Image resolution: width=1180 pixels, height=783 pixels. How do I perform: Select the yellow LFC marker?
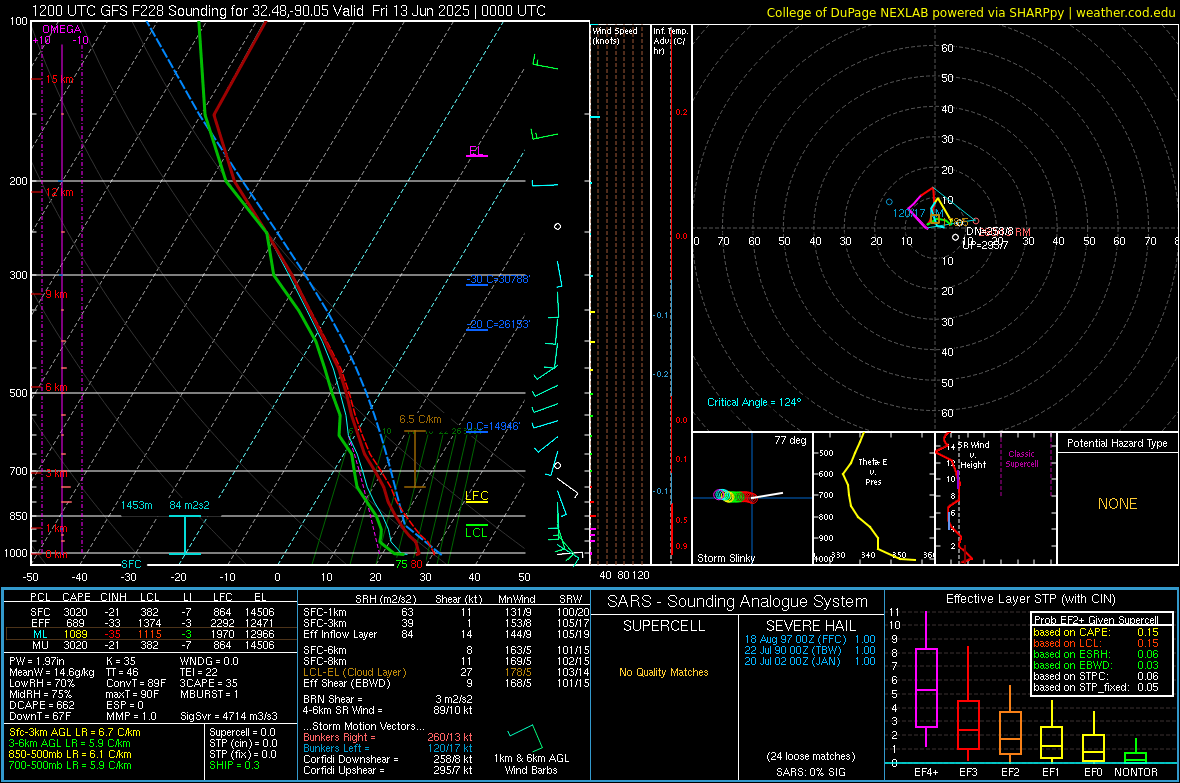(x=476, y=495)
